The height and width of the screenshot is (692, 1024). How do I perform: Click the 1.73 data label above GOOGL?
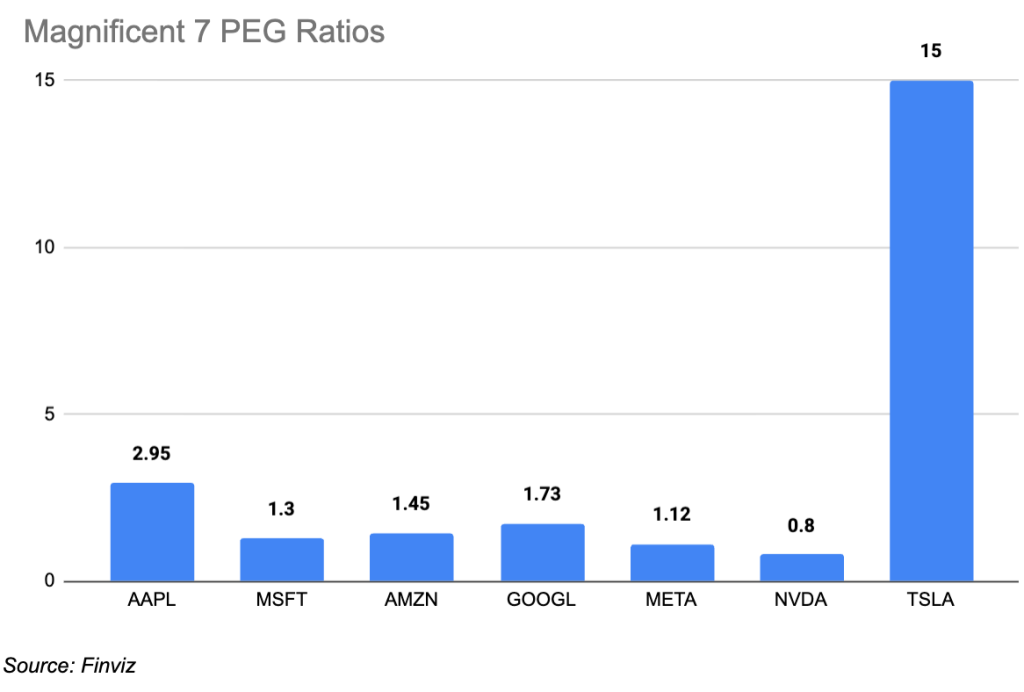542,494
